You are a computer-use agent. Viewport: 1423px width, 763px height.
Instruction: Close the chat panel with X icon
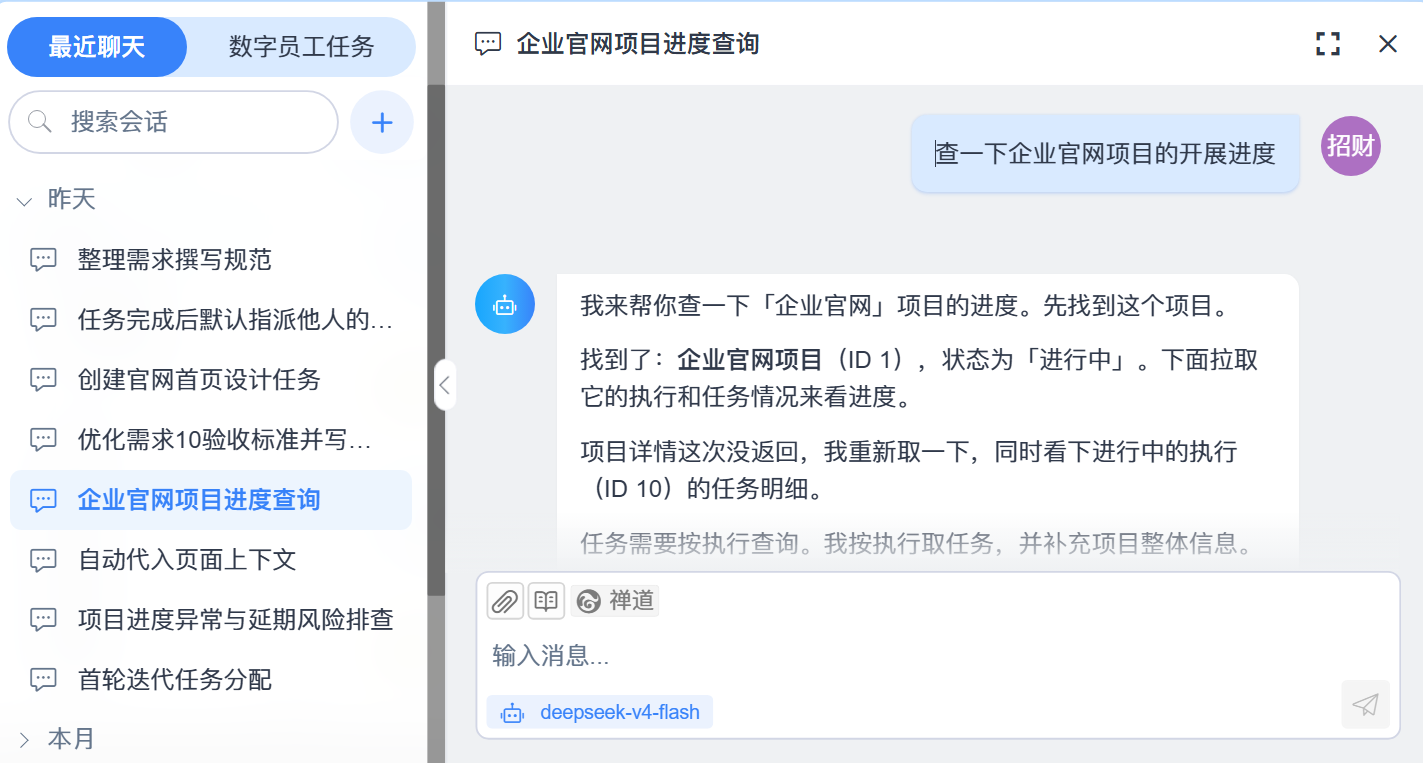tap(1388, 43)
